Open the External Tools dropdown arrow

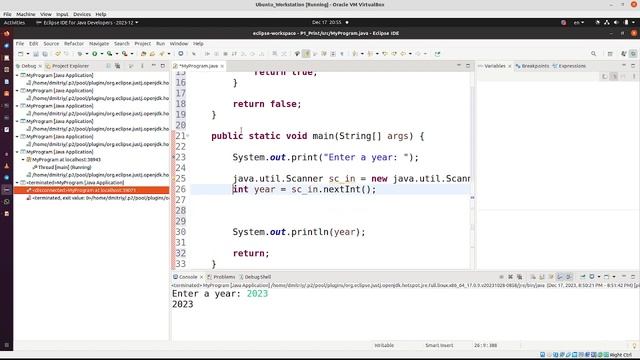tap(131, 54)
